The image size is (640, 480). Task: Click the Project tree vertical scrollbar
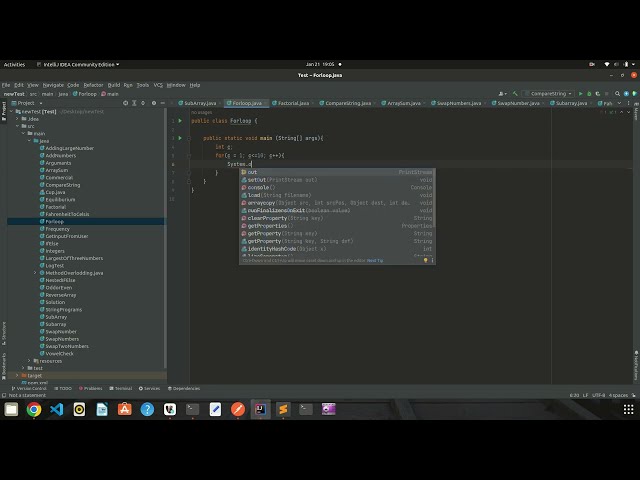point(165,237)
